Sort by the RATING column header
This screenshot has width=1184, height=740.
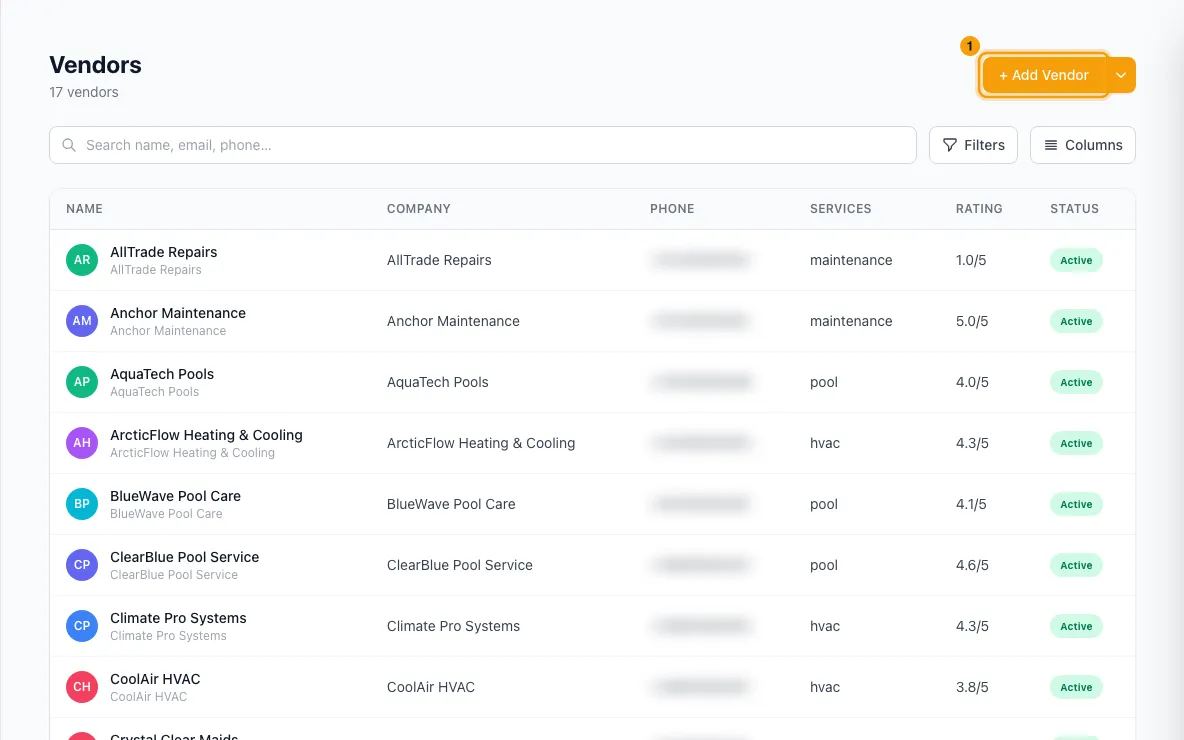(x=979, y=208)
